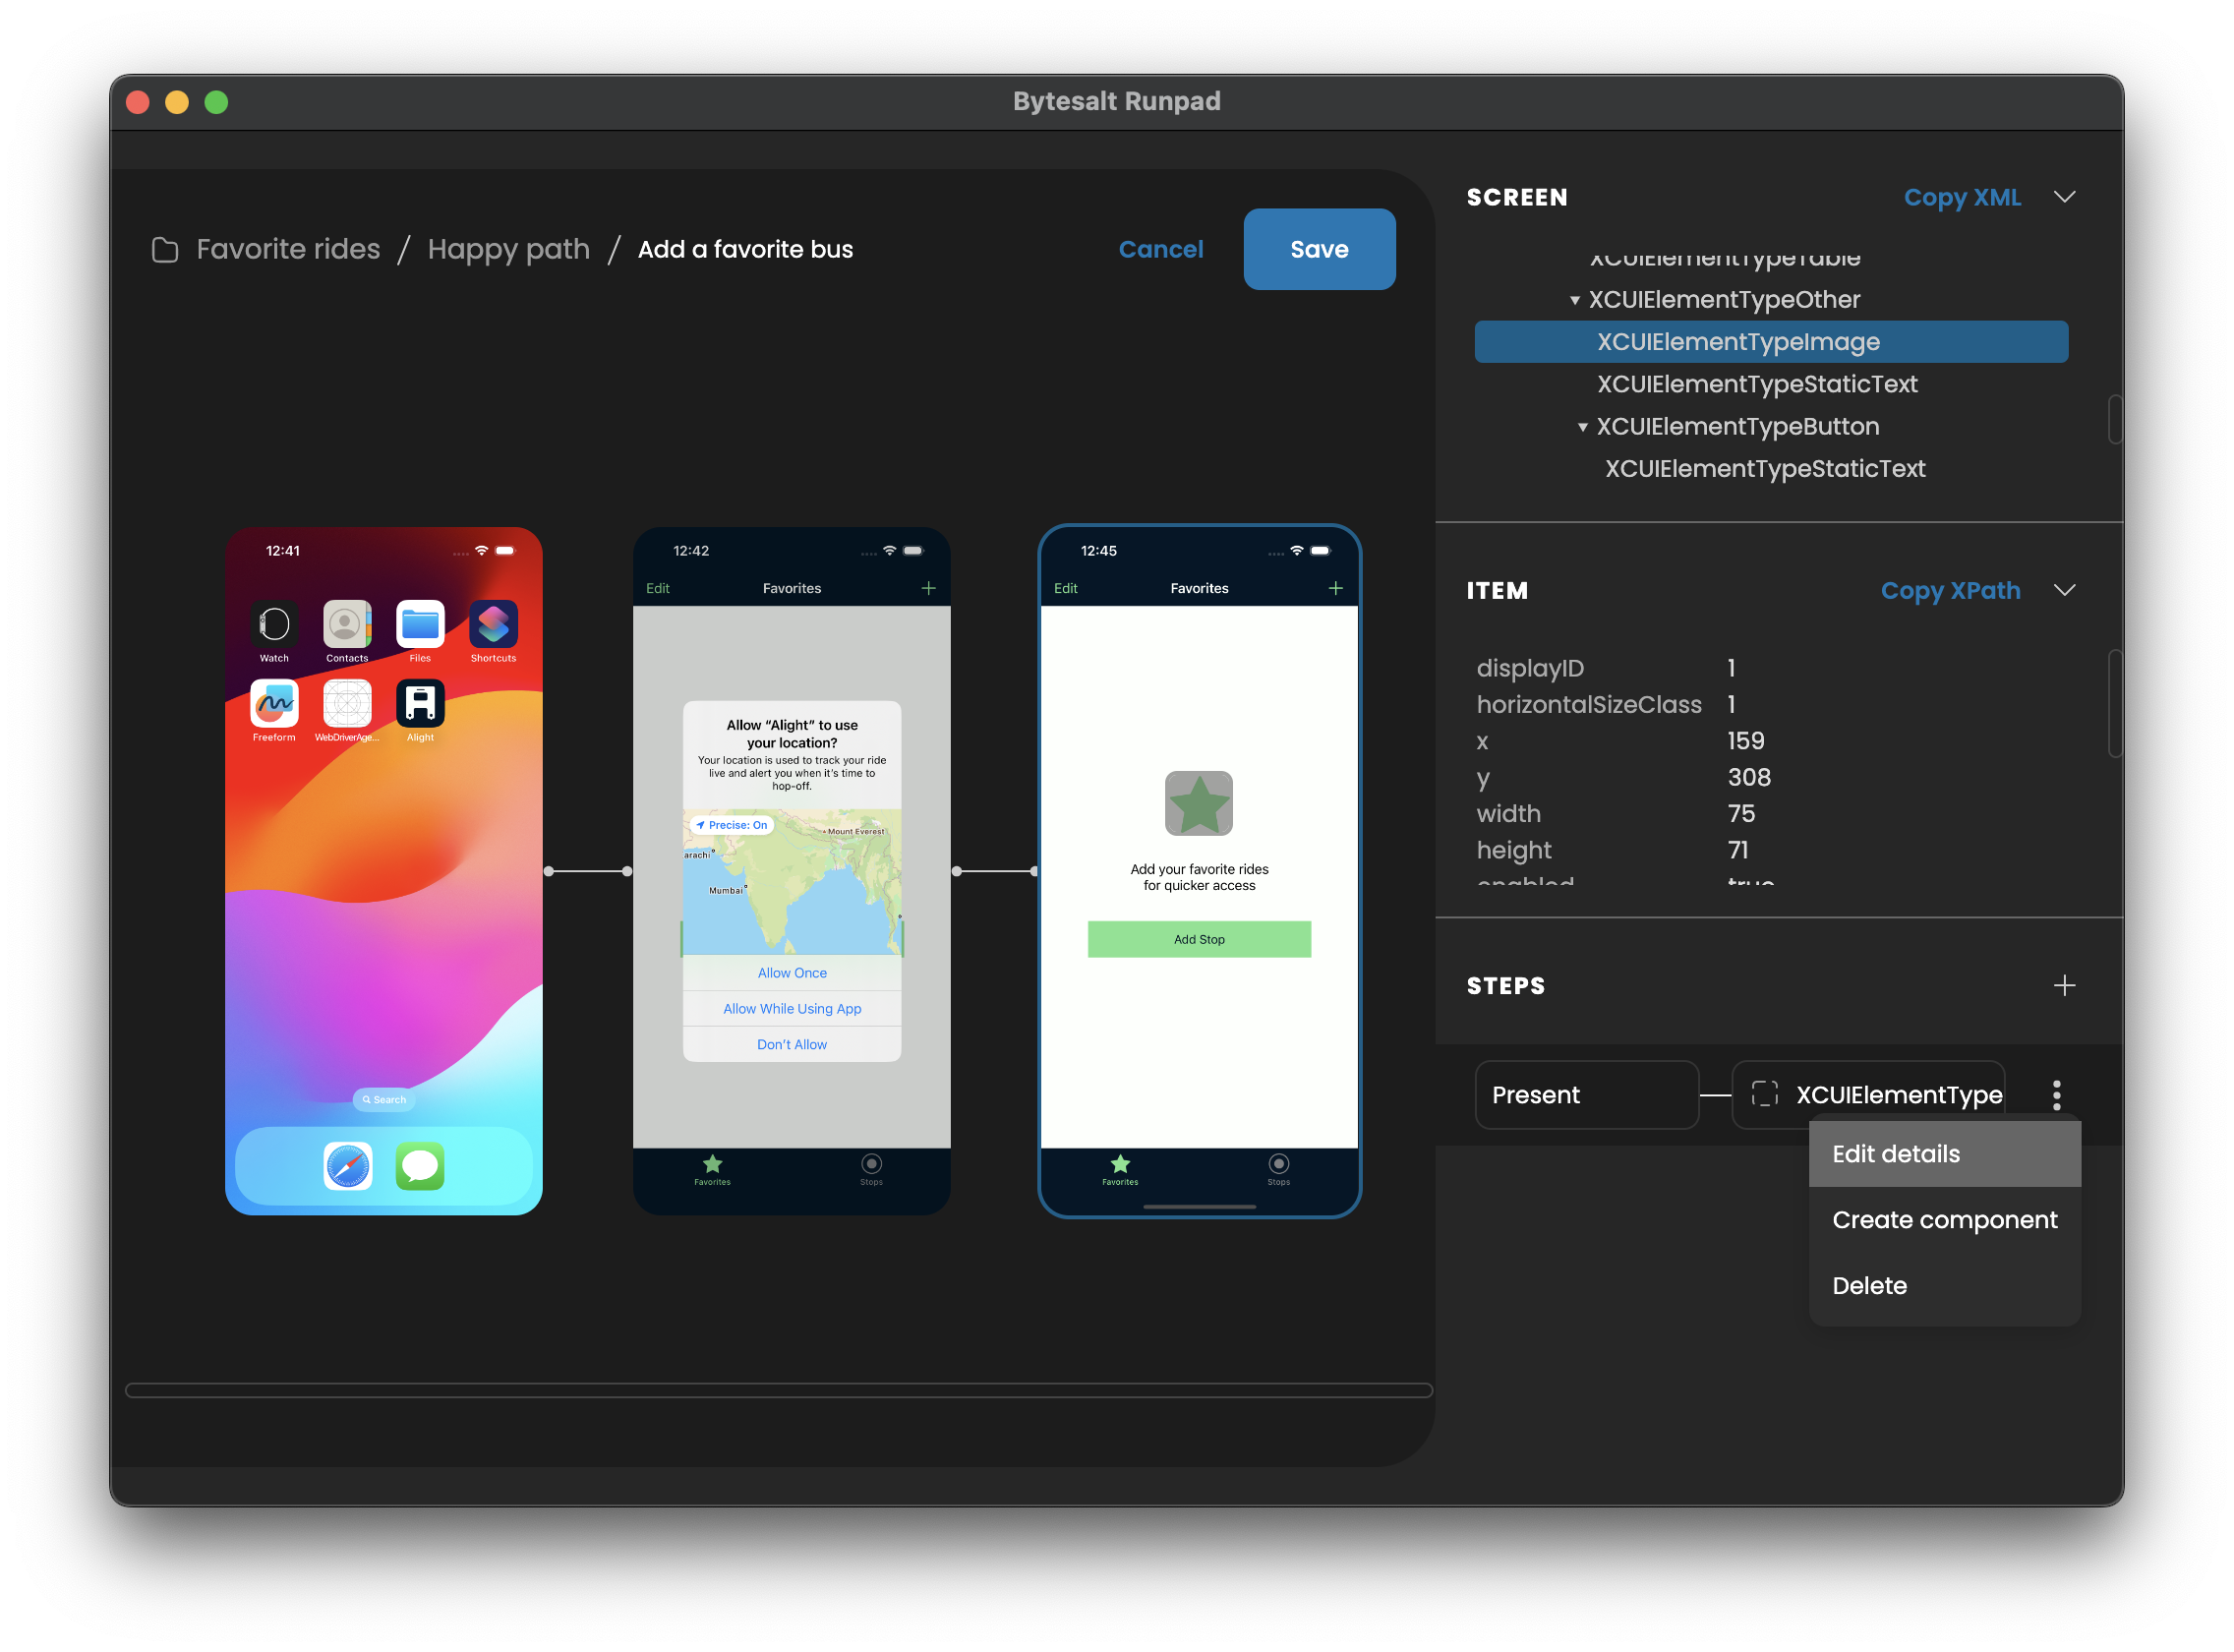Screen dimensions: 2234x1652
Task: Choose Edit details from context menu
Action: coord(1944,1153)
